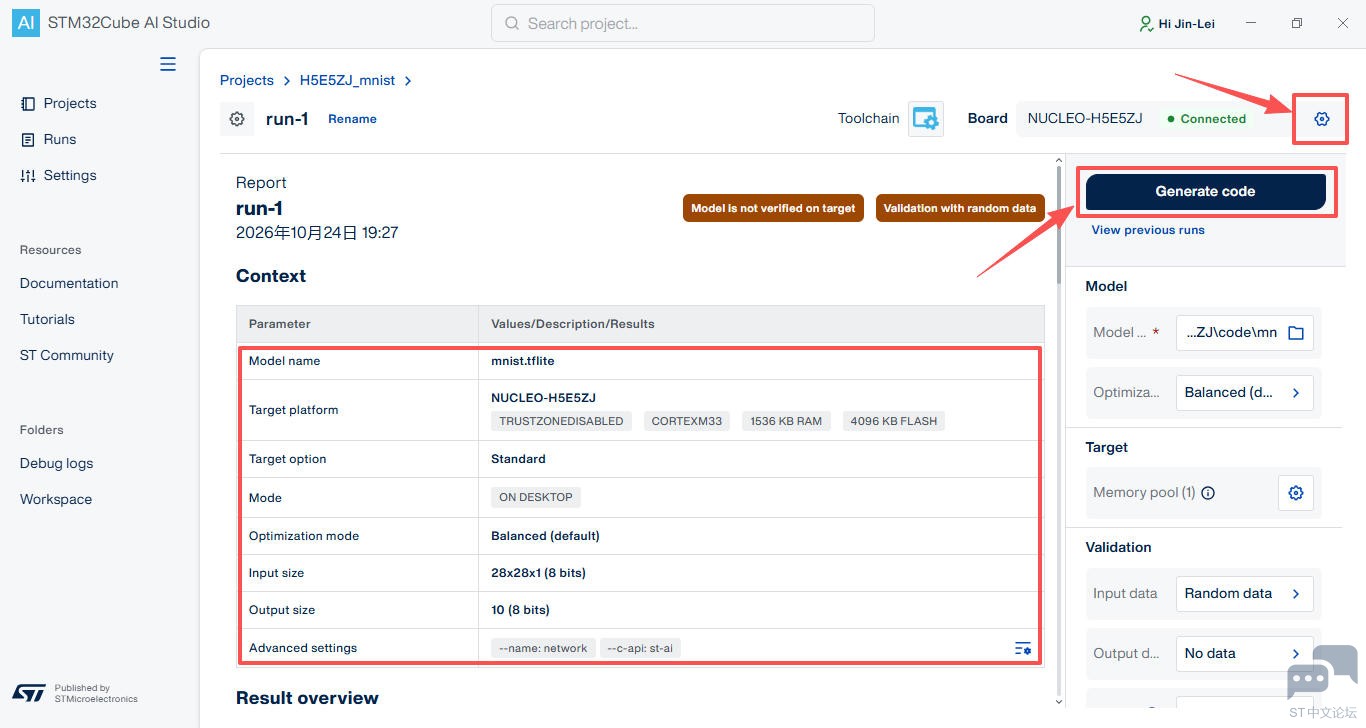
Task: Click the AI app logo
Action: pos(25,22)
